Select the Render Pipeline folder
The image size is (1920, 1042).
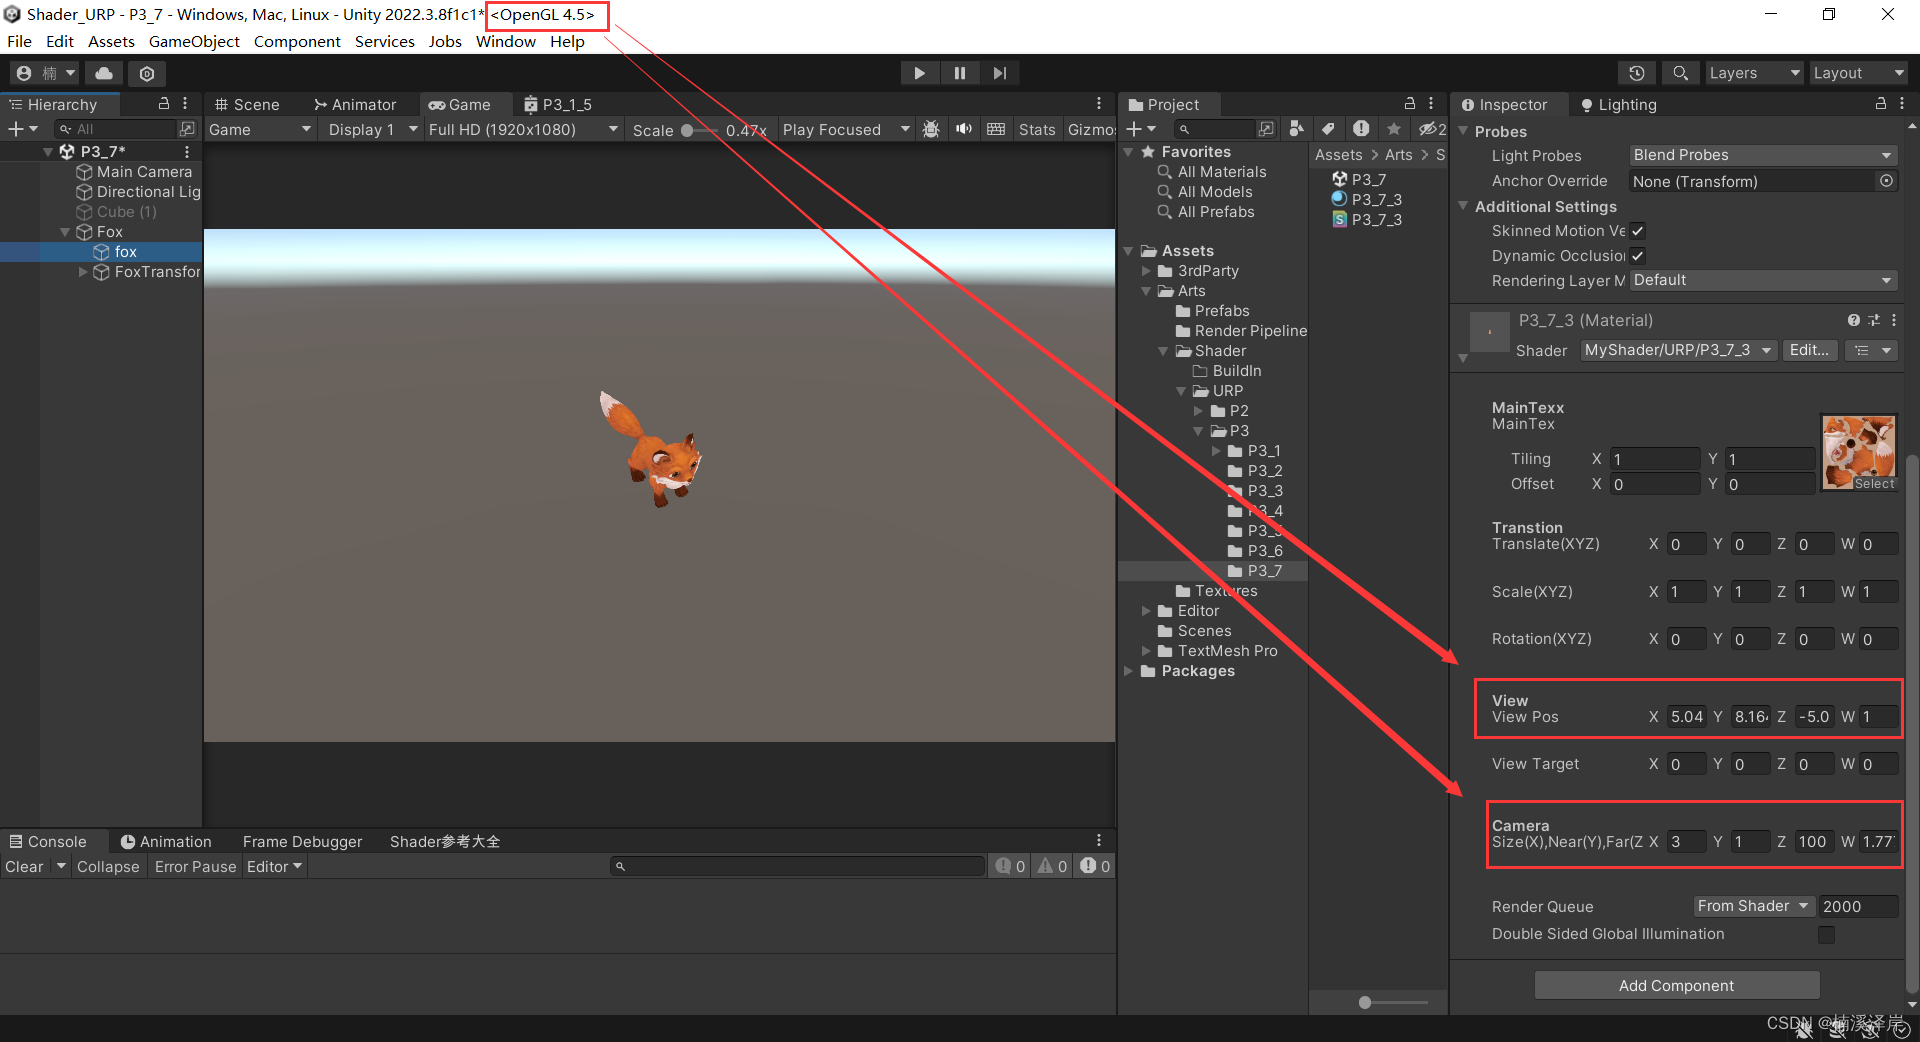pyautogui.click(x=1241, y=330)
